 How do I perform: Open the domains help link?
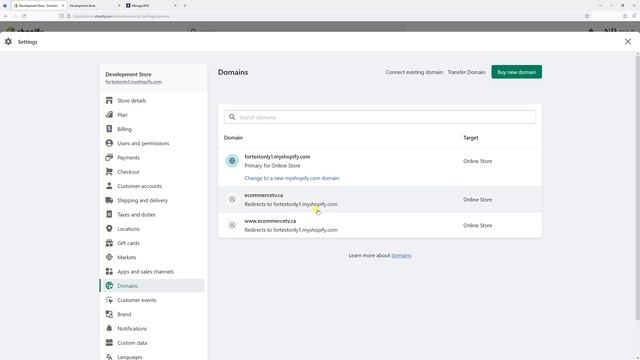coord(401,256)
